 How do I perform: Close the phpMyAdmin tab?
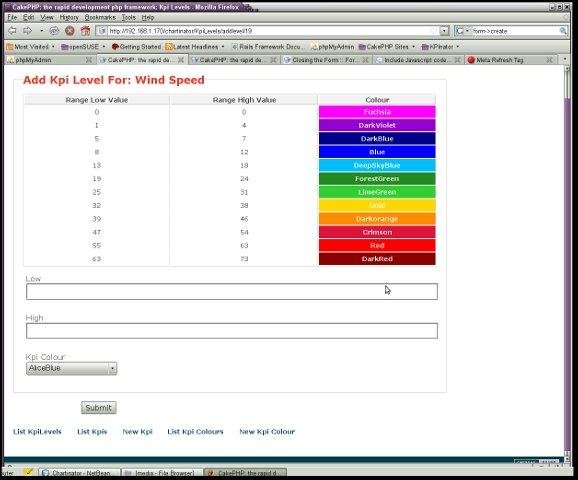click(89, 60)
